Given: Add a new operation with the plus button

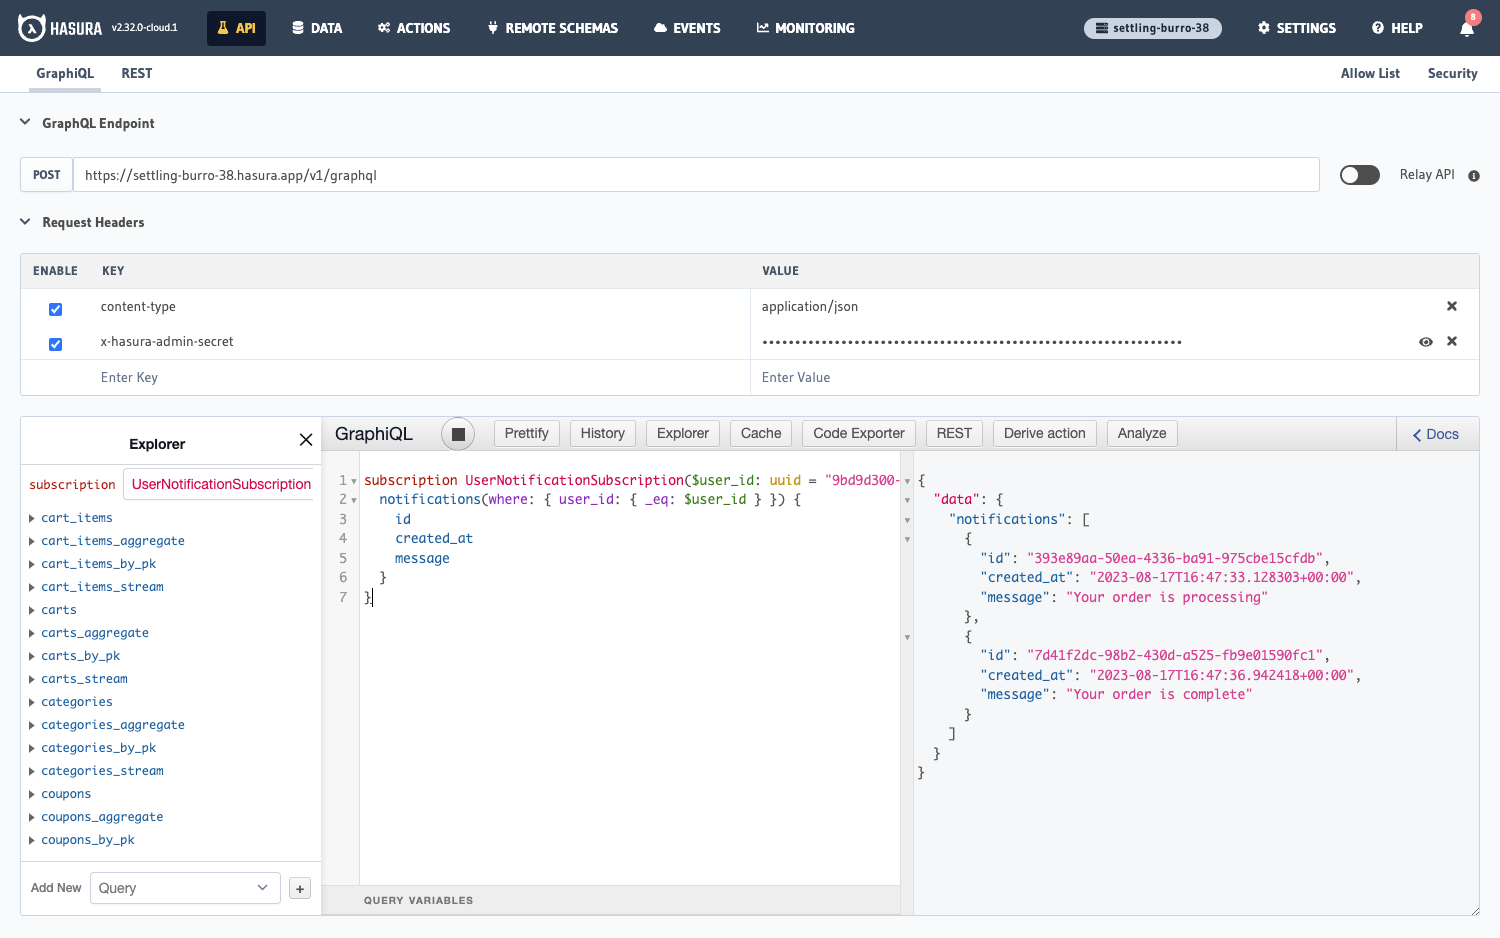Looking at the screenshot, I should point(299,888).
